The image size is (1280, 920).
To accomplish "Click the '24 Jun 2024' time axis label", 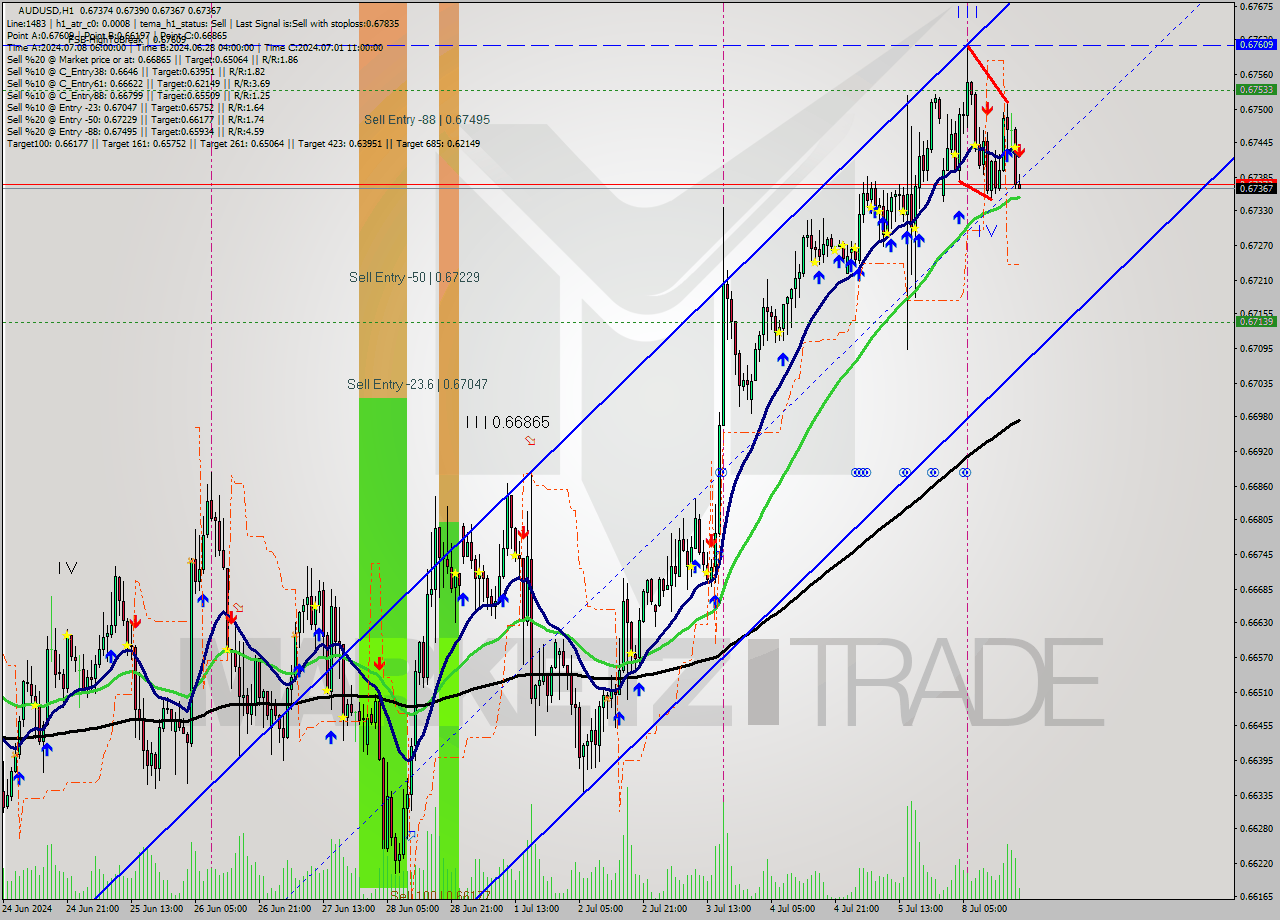I will pos(27,909).
